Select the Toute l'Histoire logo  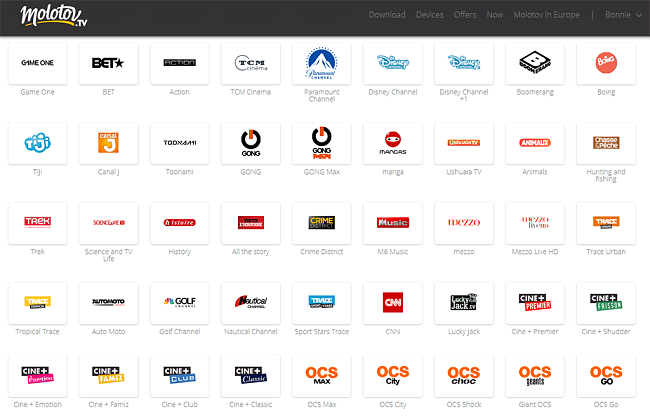(x=251, y=223)
